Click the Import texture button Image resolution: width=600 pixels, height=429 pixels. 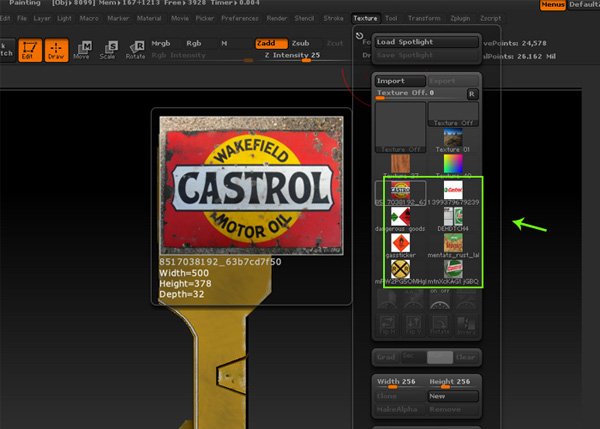(x=400, y=81)
